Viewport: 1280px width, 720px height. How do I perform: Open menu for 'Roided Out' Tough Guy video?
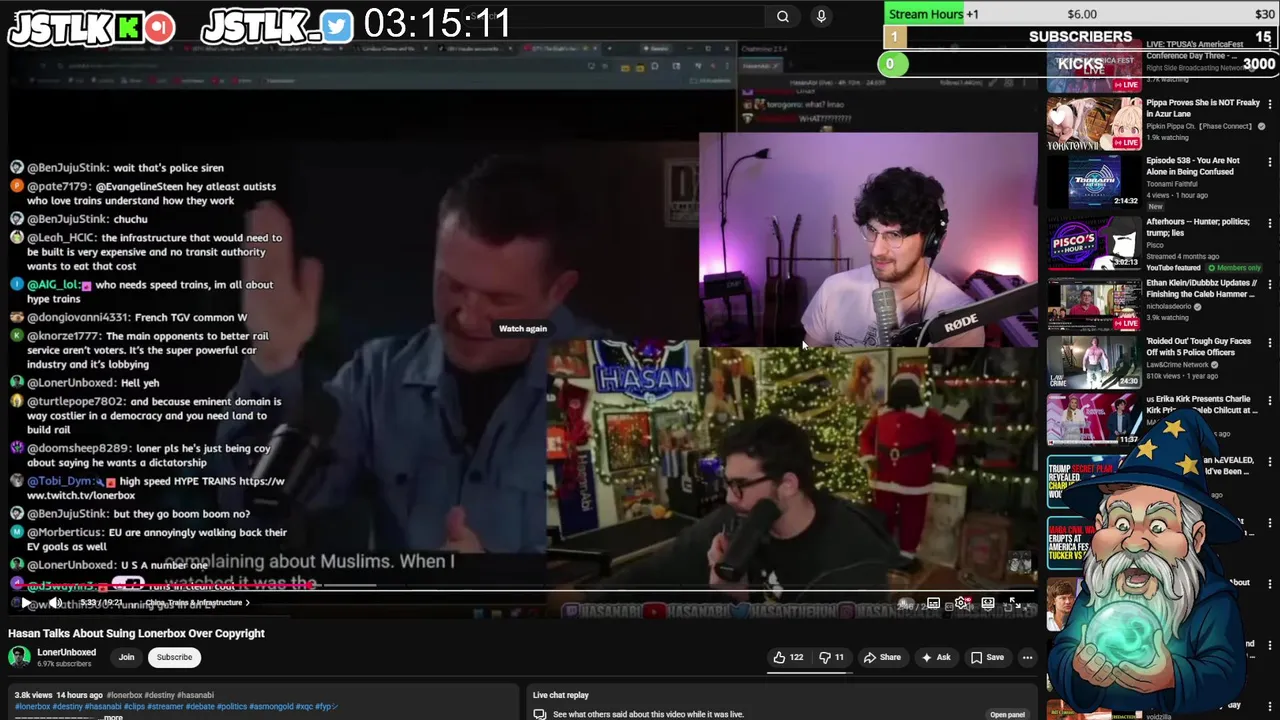[x=1270, y=342]
